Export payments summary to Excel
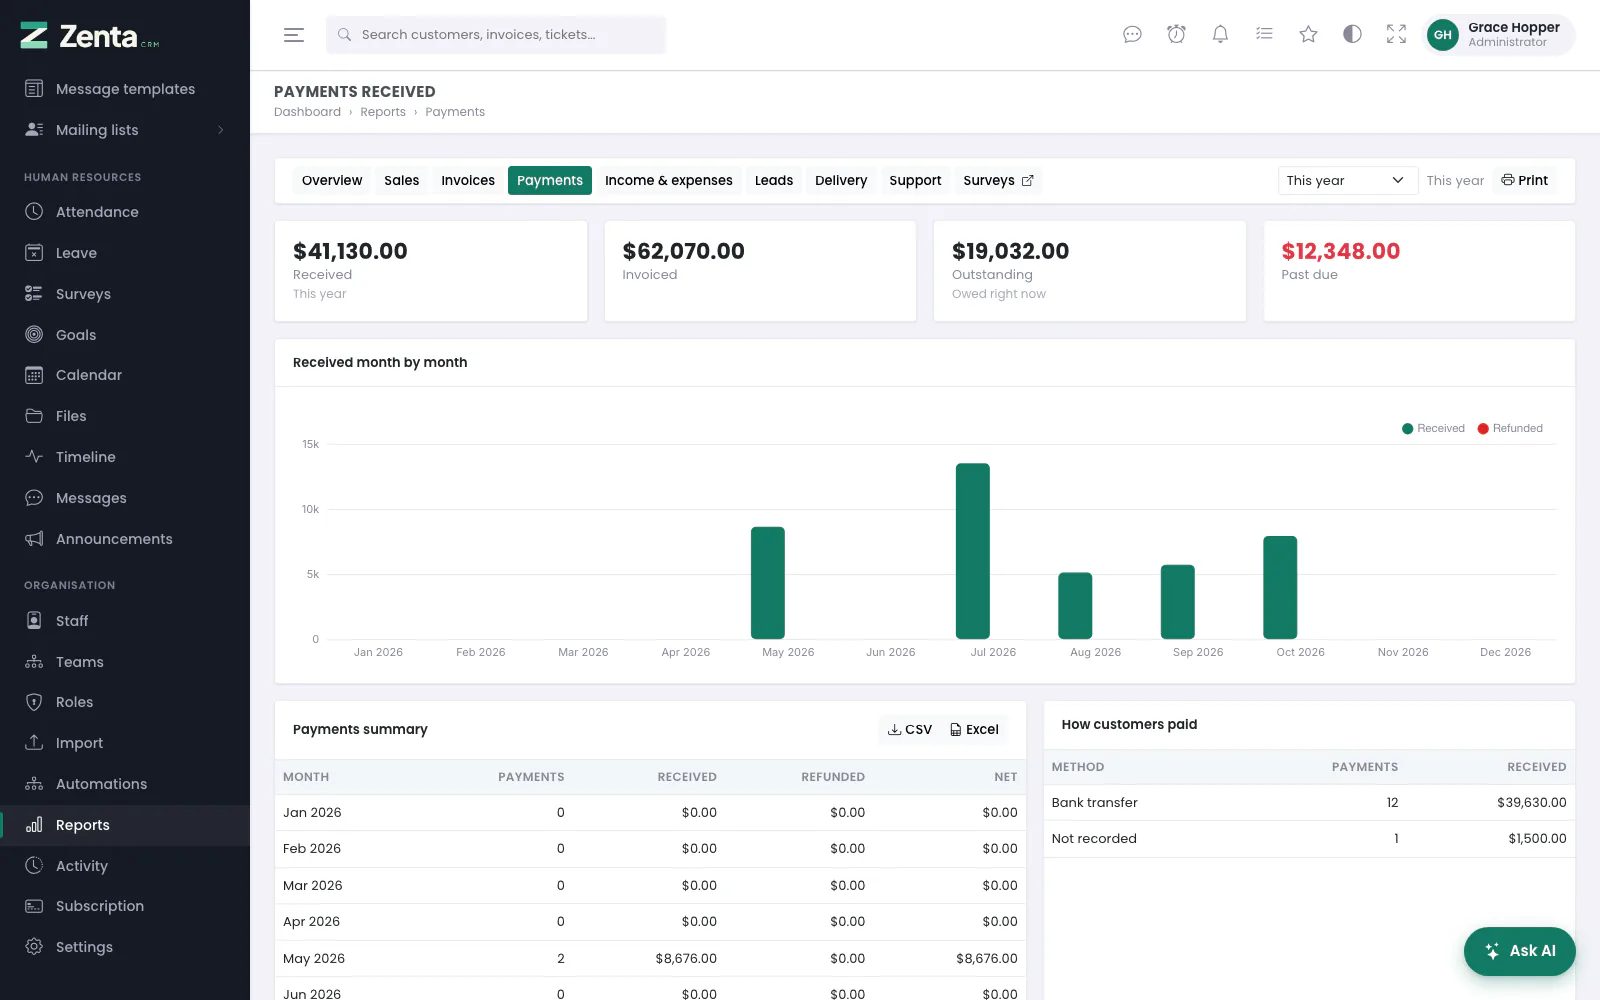Viewport: 1600px width, 1000px height. tap(974, 730)
